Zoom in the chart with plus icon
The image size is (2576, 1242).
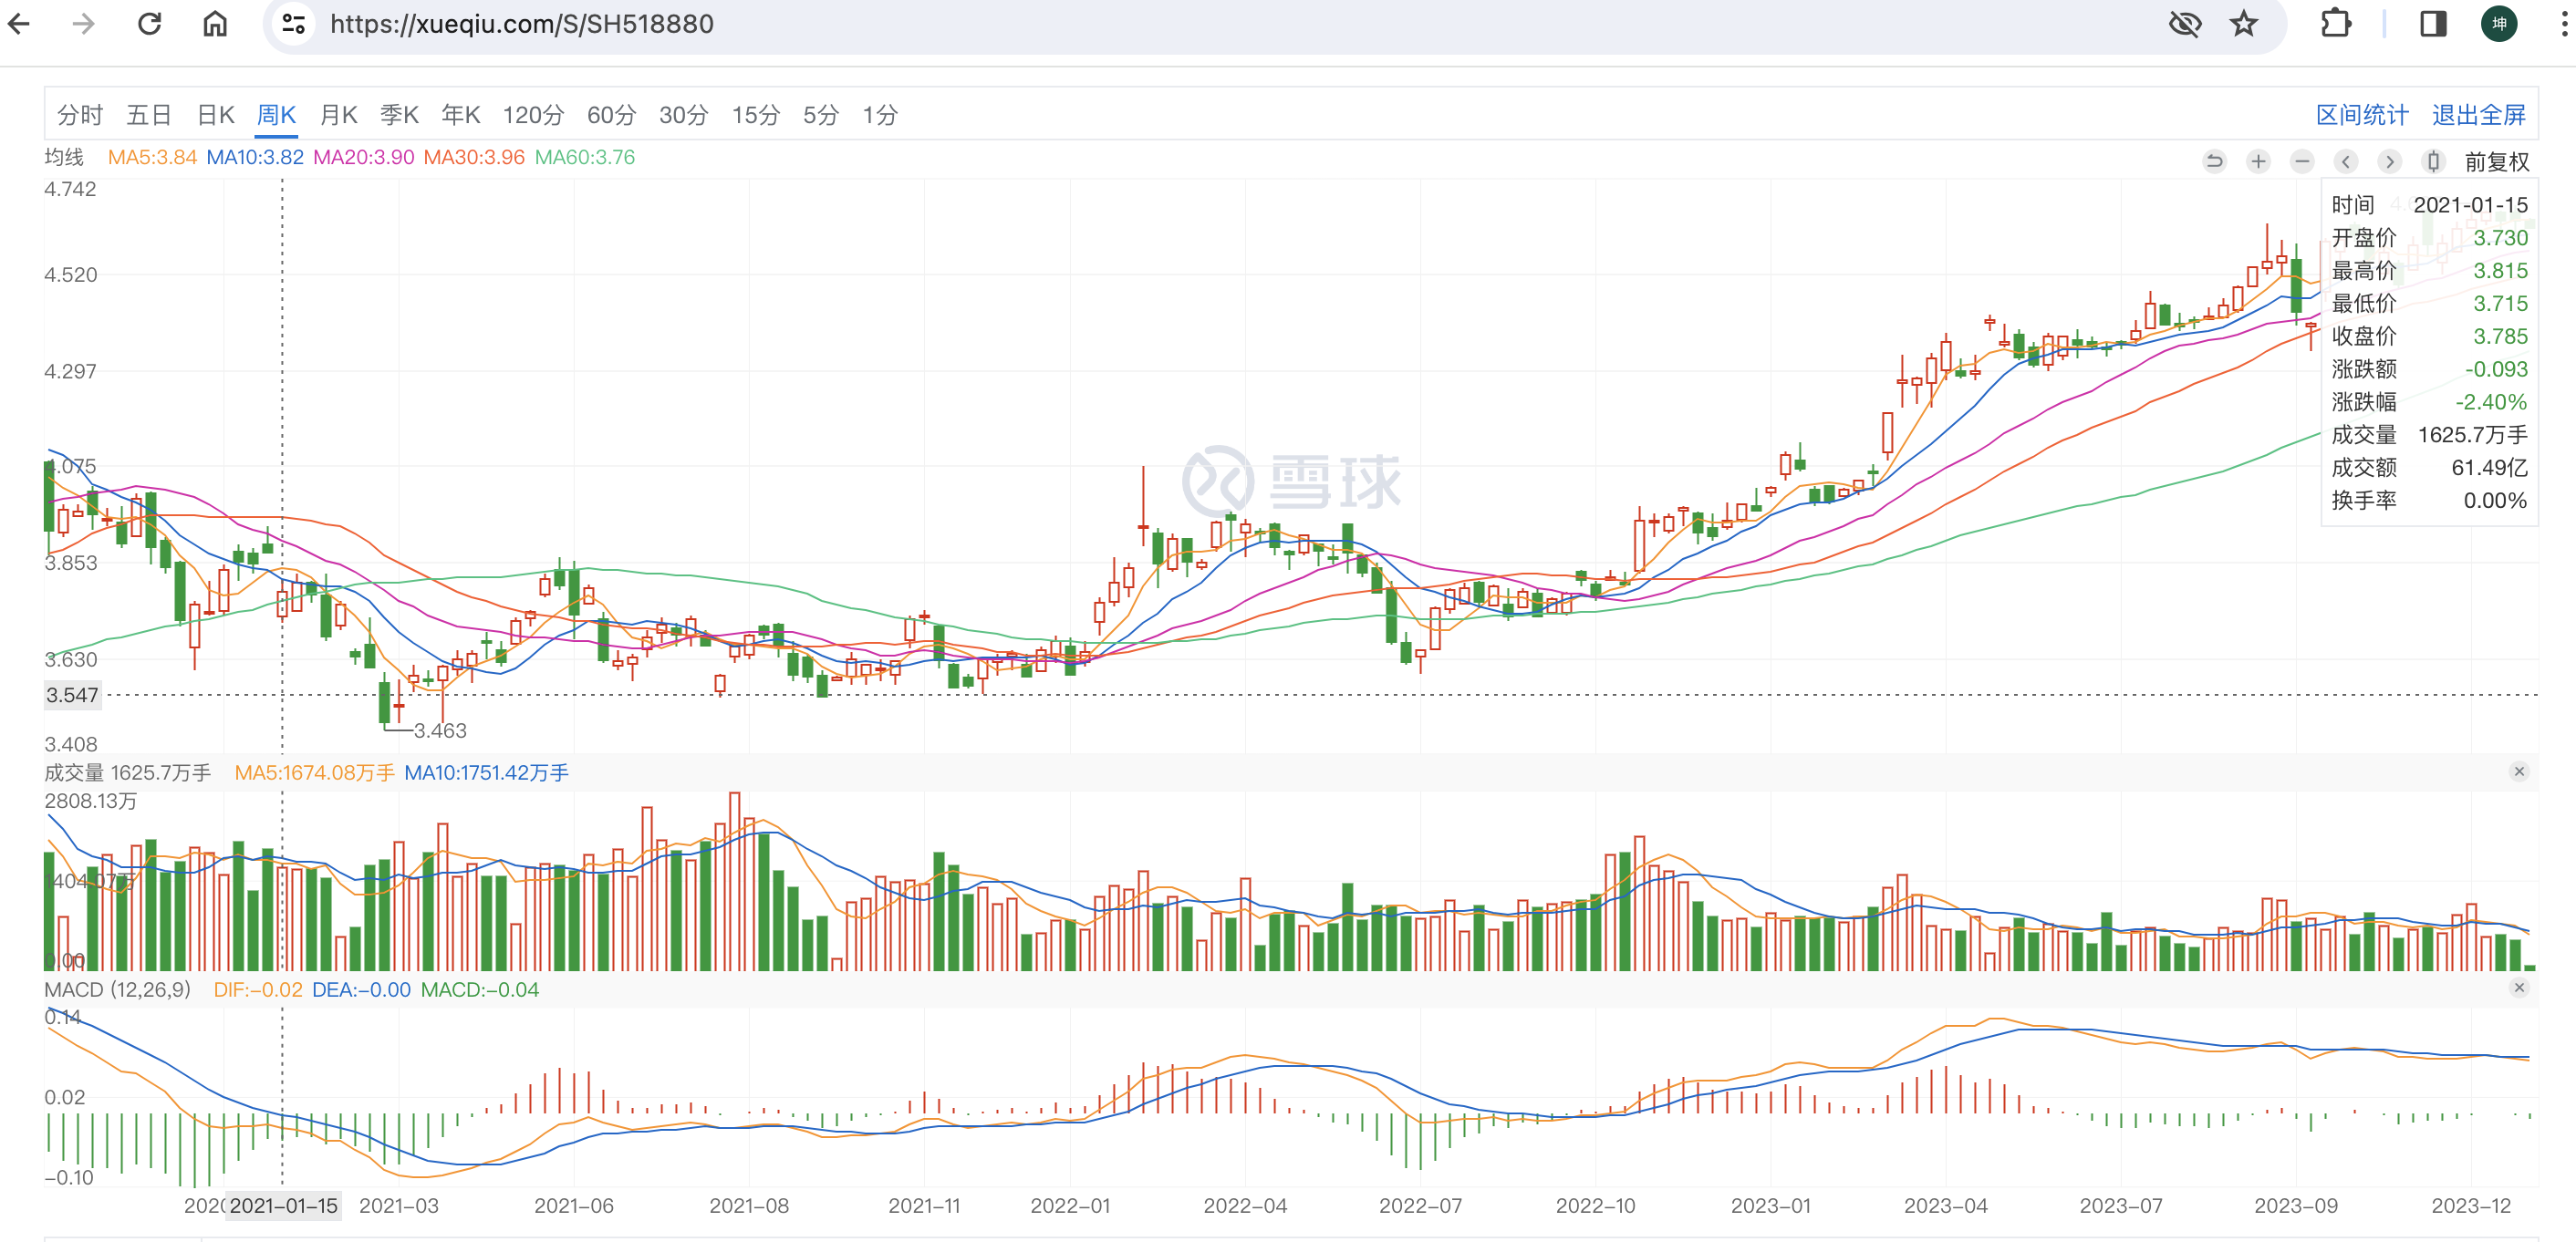tap(2258, 161)
